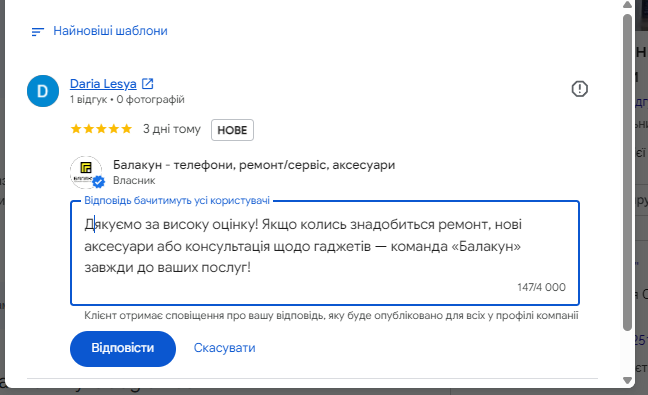Cancel the reply with Скасувати
The width and height of the screenshot is (648, 395).
224,348
